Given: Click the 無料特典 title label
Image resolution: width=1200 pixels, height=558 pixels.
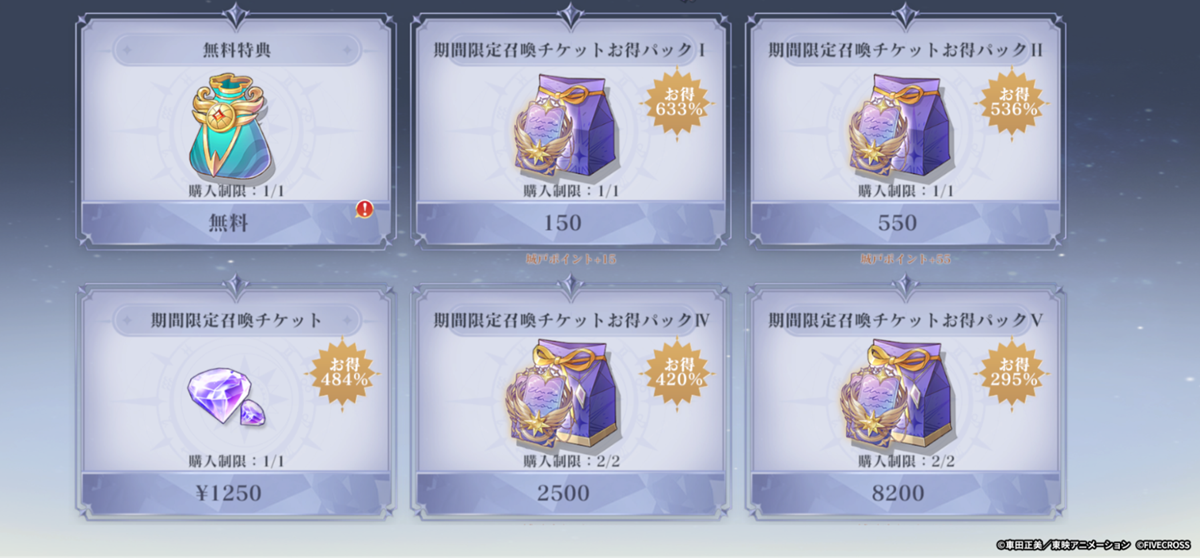Looking at the screenshot, I should (x=237, y=49).
